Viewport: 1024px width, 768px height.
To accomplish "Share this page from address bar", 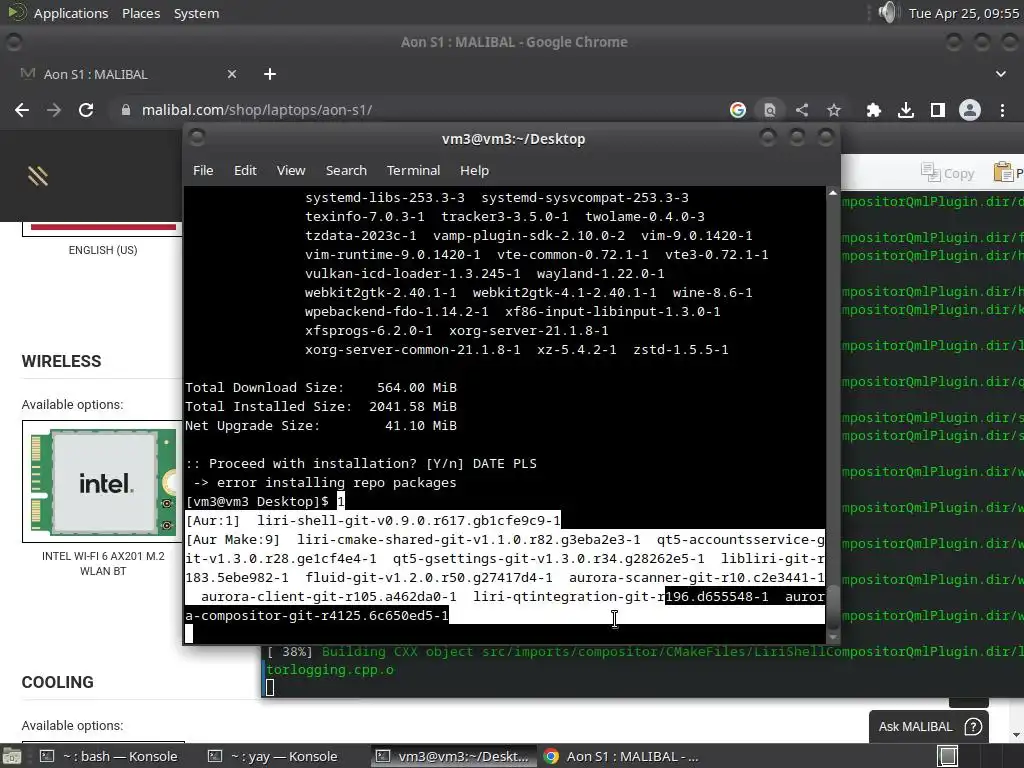I will [x=802, y=110].
